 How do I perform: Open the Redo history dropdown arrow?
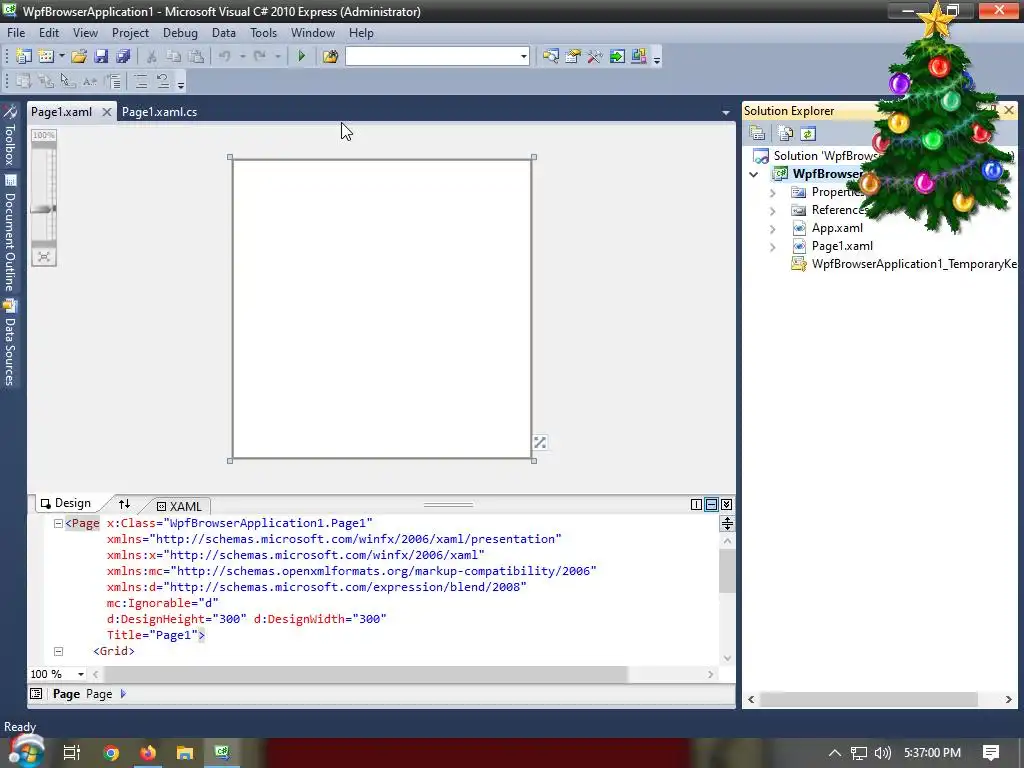tap(278, 57)
